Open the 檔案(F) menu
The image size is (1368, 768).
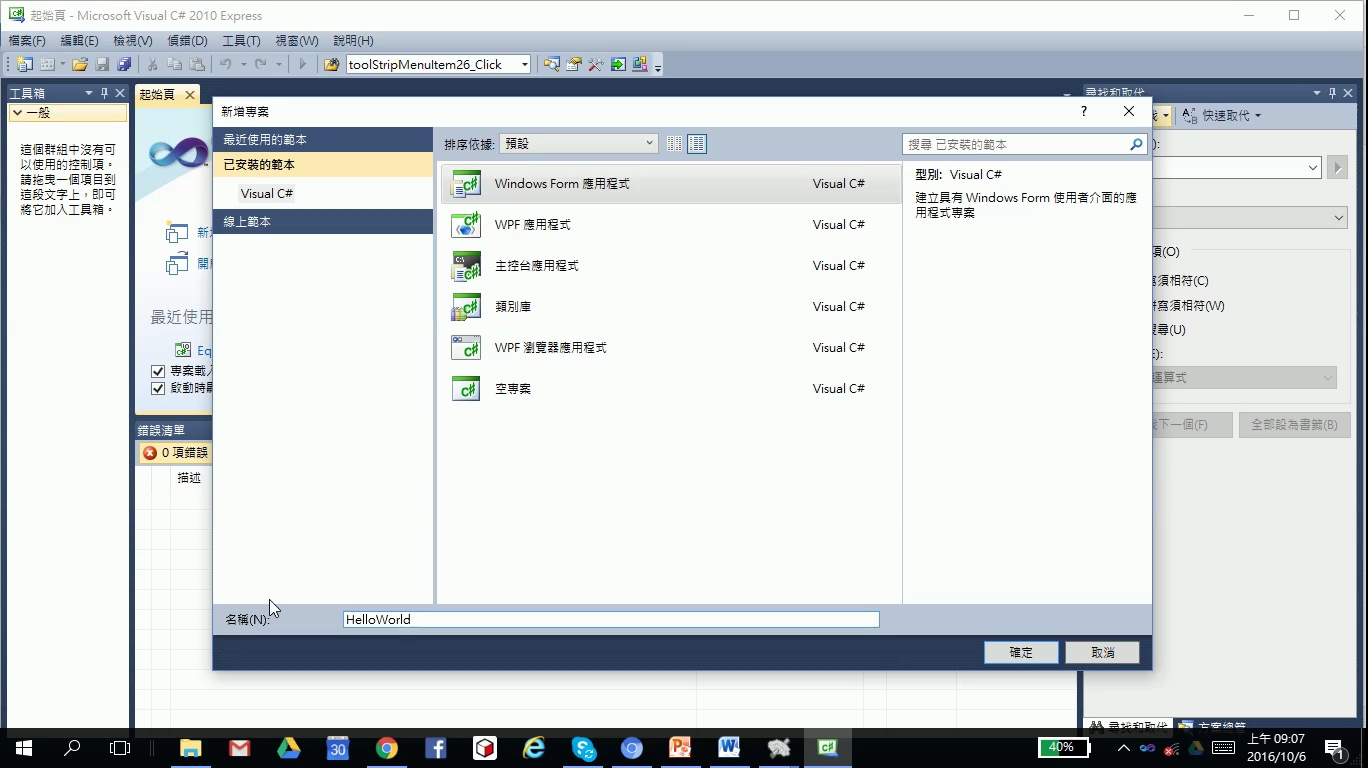(x=27, y=41)
